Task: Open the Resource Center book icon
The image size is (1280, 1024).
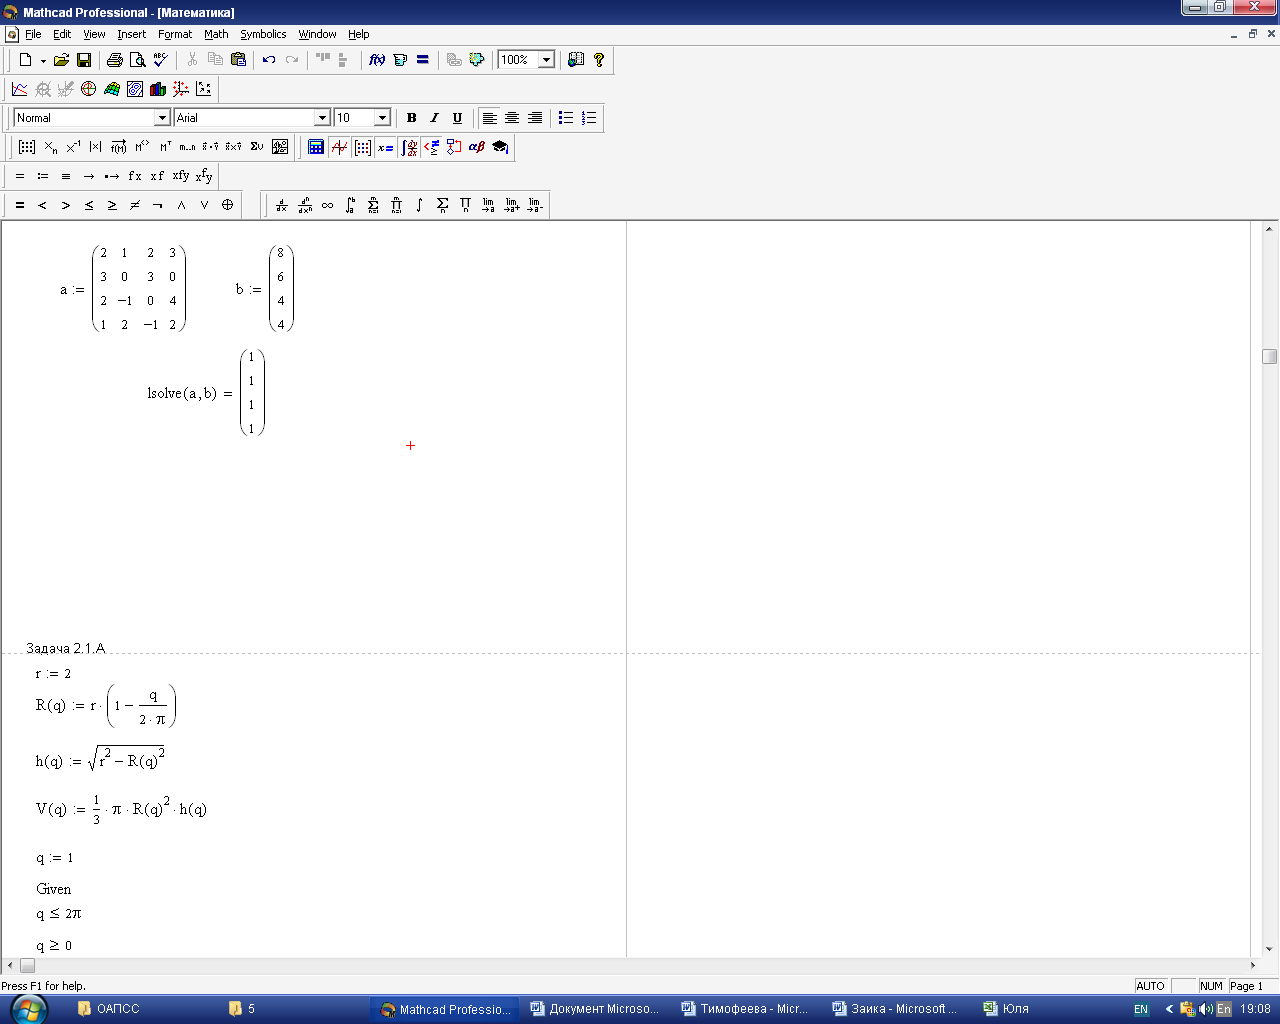Action: tap(576, 60)
